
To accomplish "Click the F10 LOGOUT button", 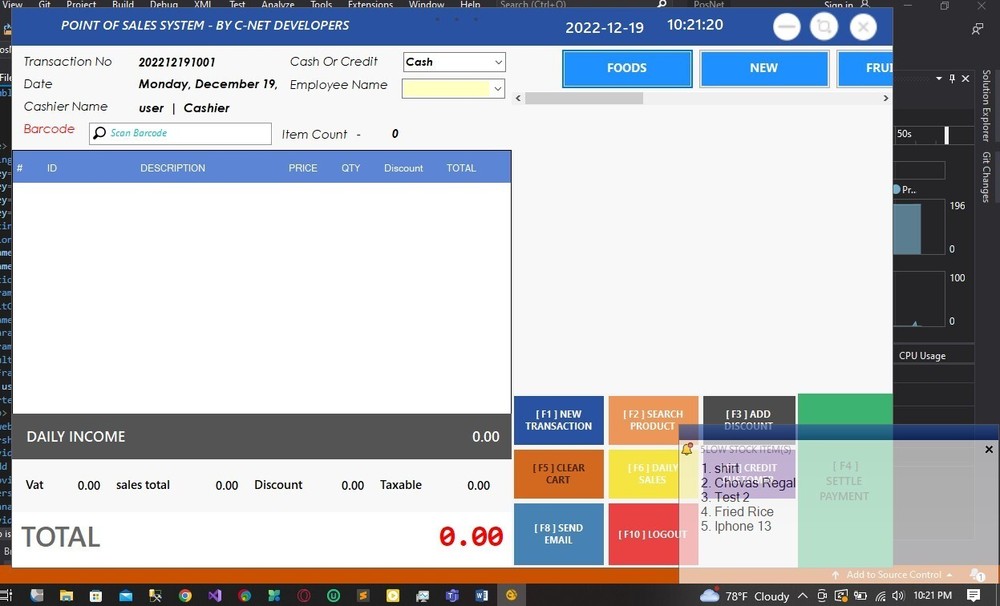I will [653, 534].
